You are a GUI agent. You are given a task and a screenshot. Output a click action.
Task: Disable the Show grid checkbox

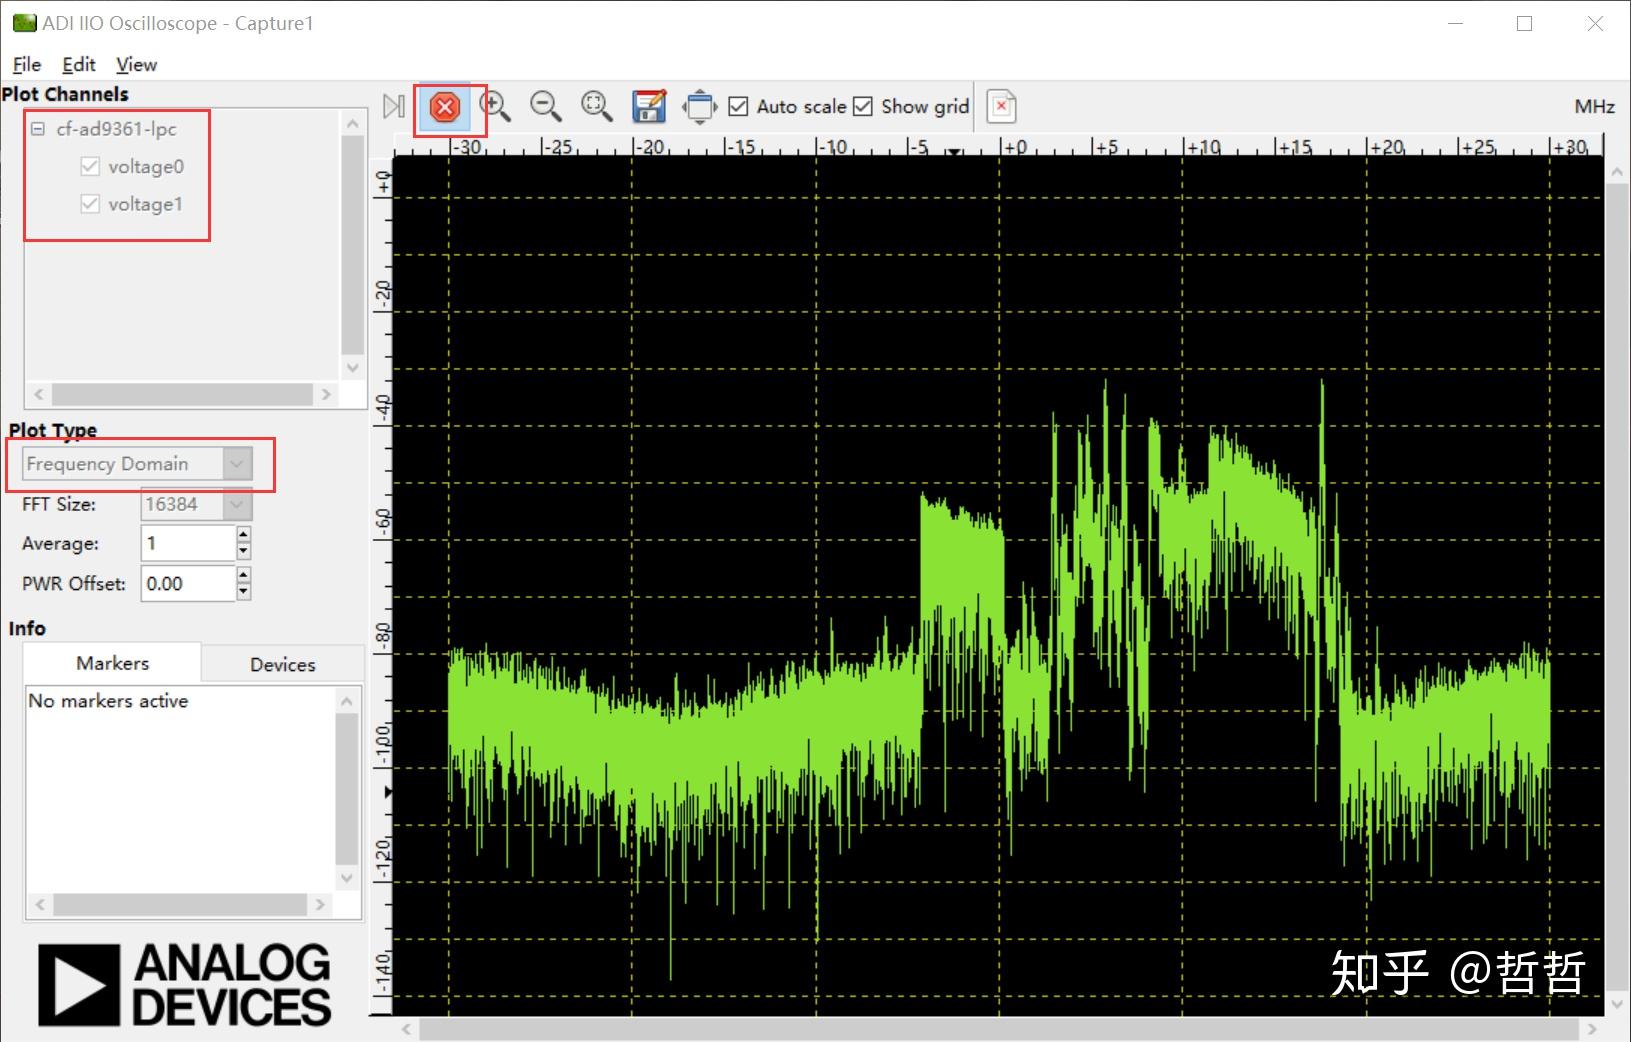863,106
